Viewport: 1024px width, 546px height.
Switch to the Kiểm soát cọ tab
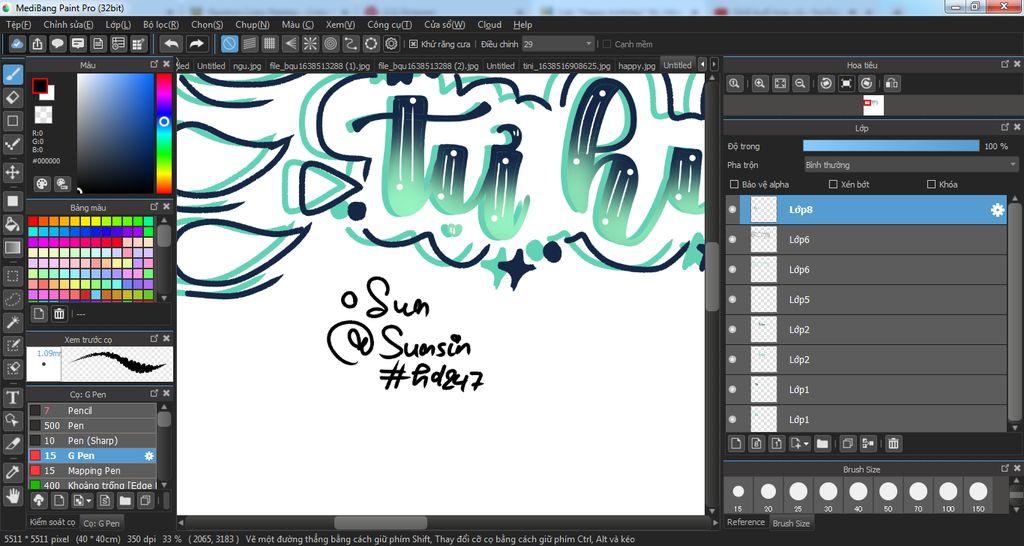click(52, 522)
